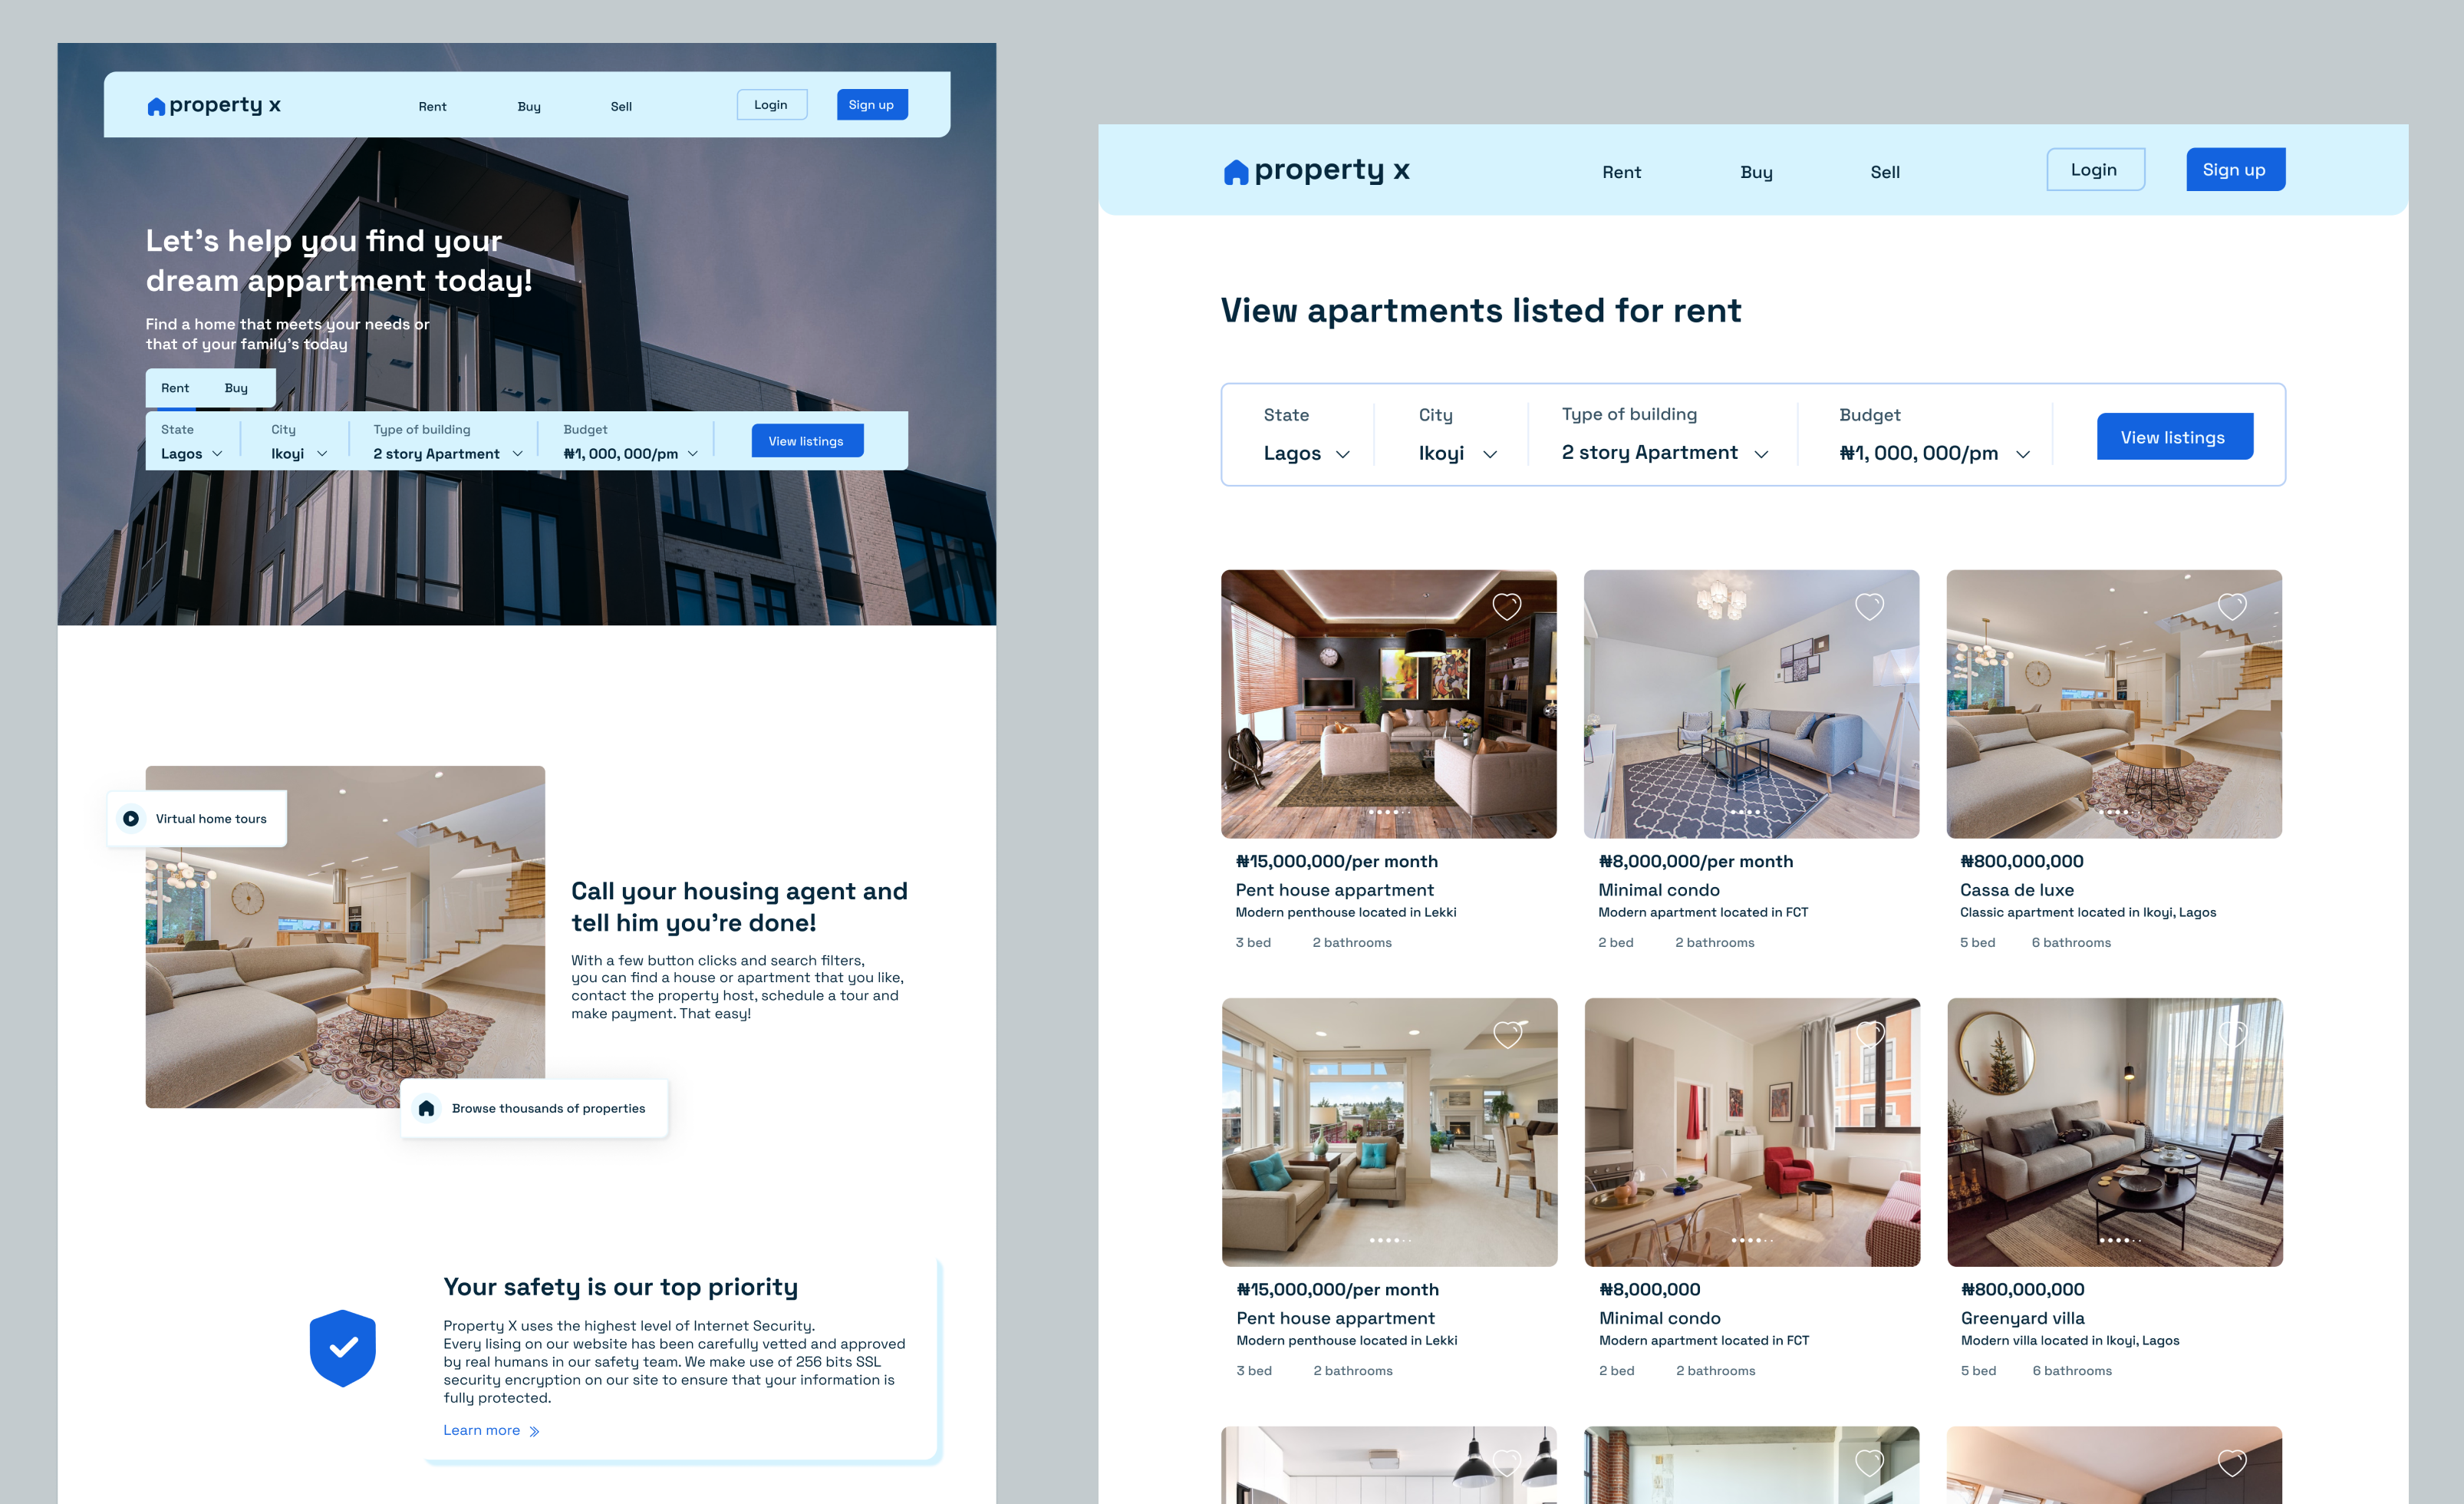The image size is (2464, 1504).
Task: Click the double chevron next to Learn more
Action: (534, 1432)
